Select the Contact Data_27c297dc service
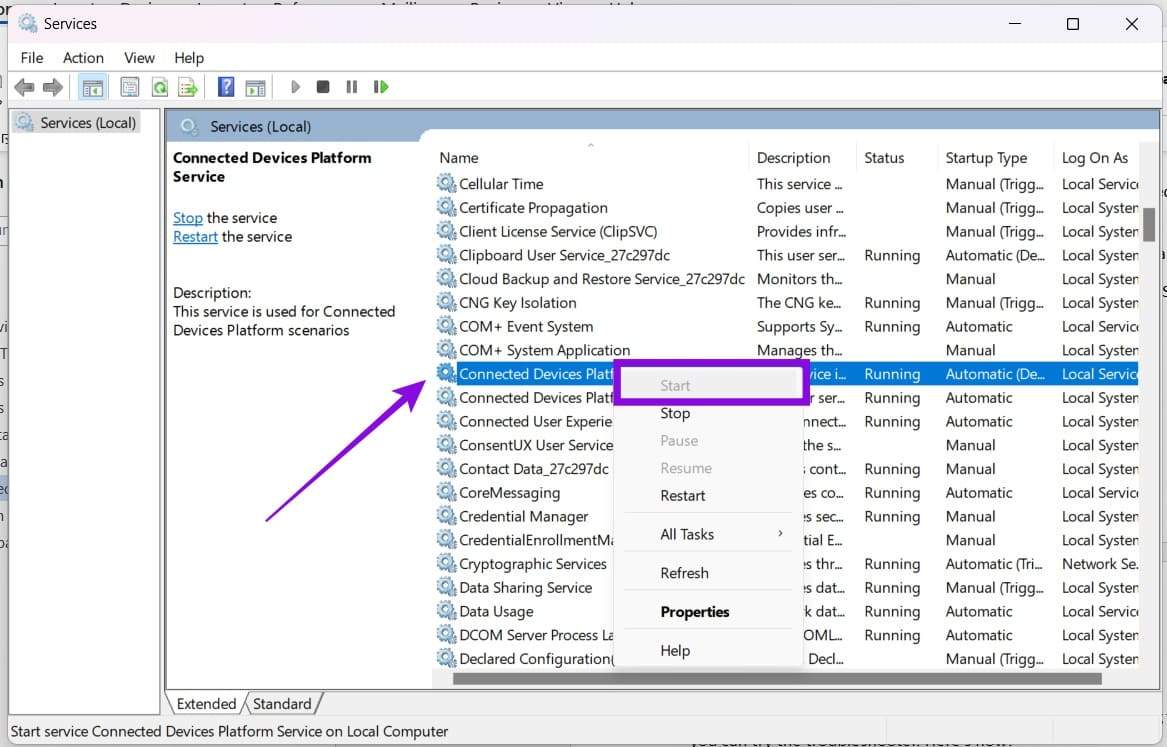Screen dimensions: 1167x747 point(534,469)
